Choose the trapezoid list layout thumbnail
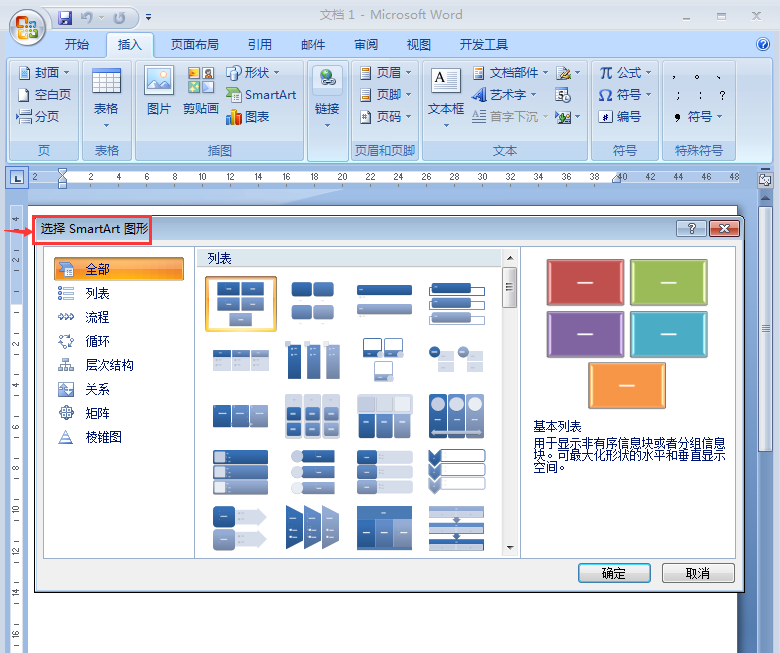This screenshot has width=780, height=653. click(312, 527)
